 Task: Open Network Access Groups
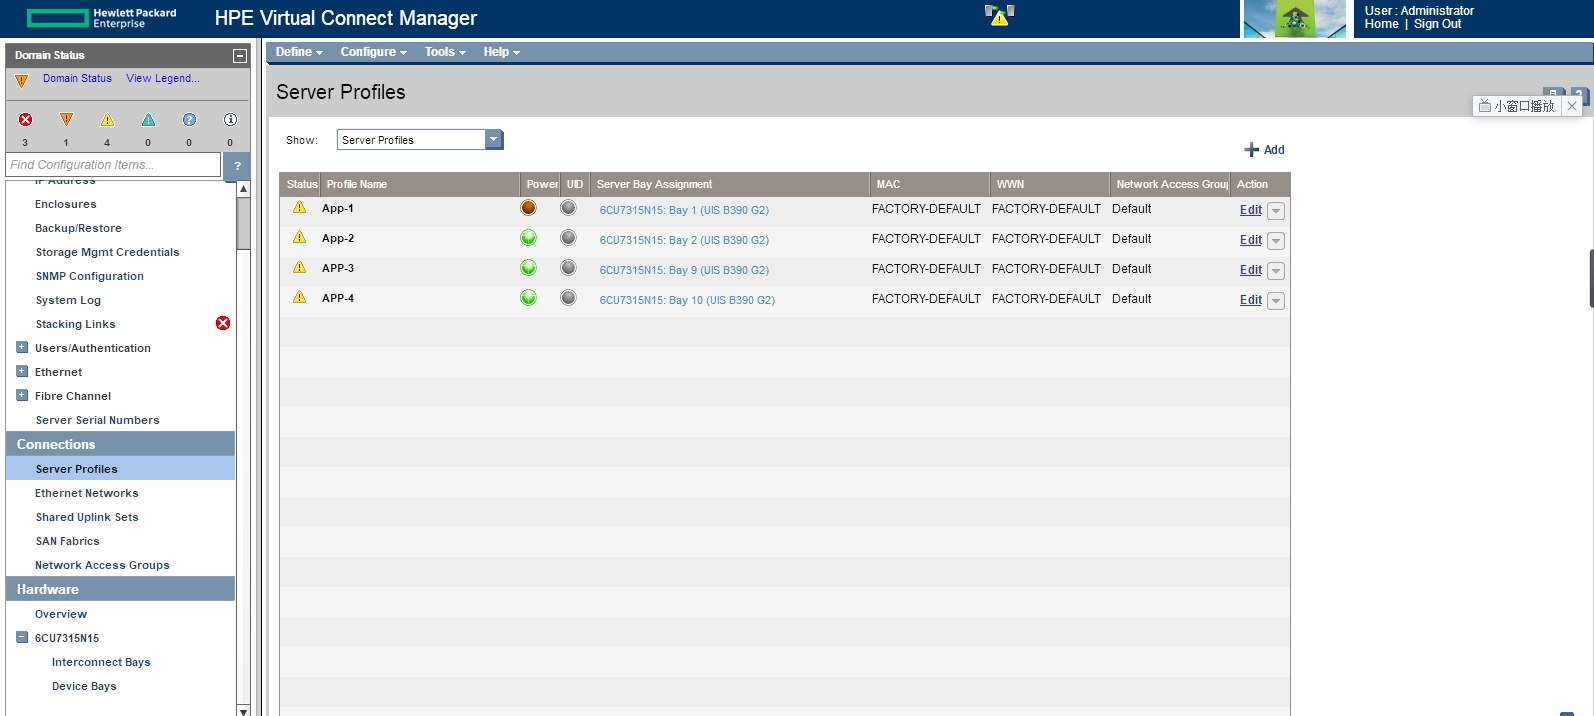click(x=102, y=565)
